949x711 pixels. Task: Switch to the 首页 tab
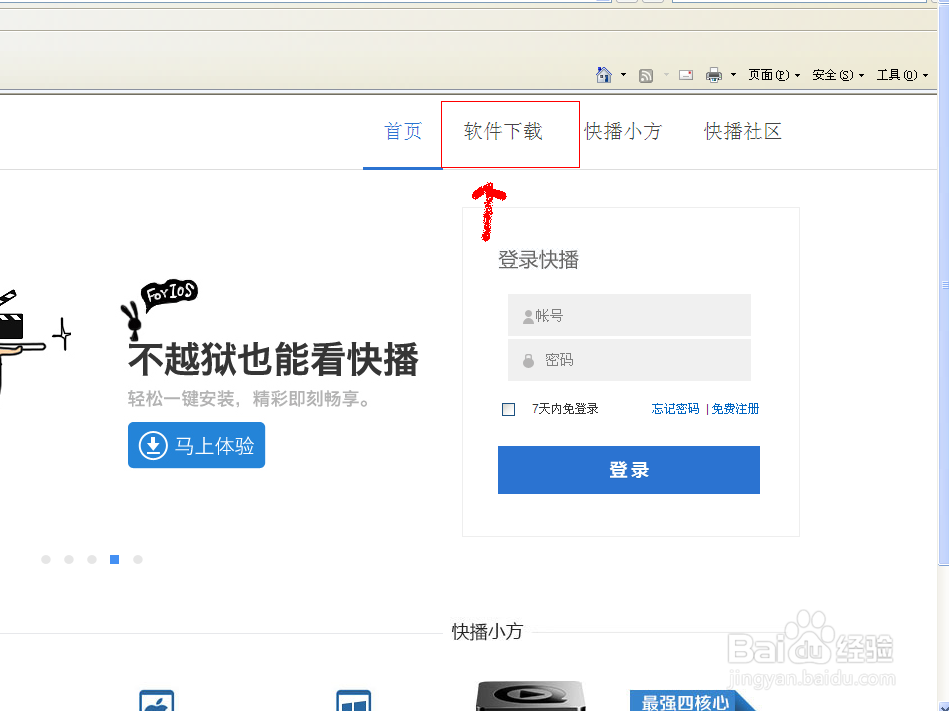click(403, 131)
